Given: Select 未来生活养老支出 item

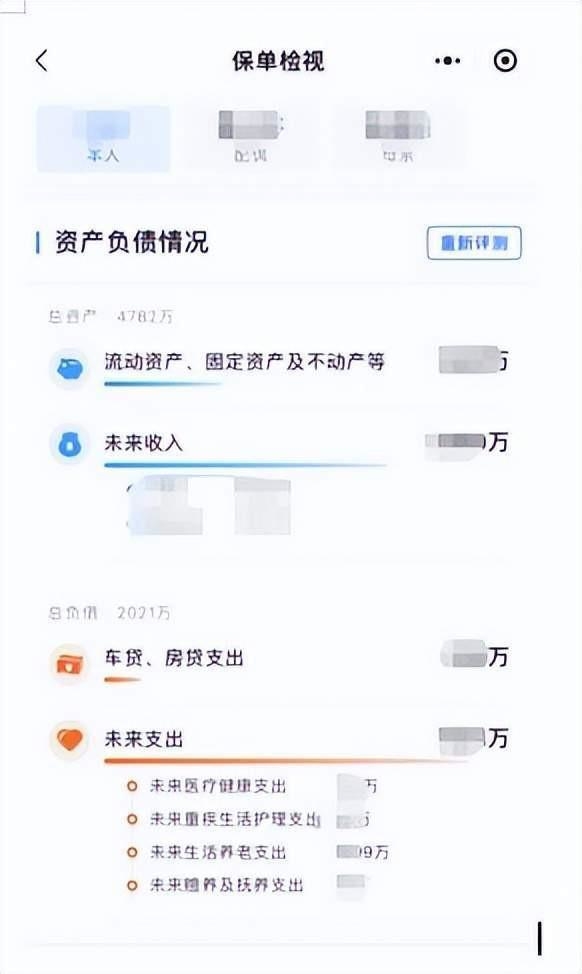Looking at the screenshot, I should 217,852.
